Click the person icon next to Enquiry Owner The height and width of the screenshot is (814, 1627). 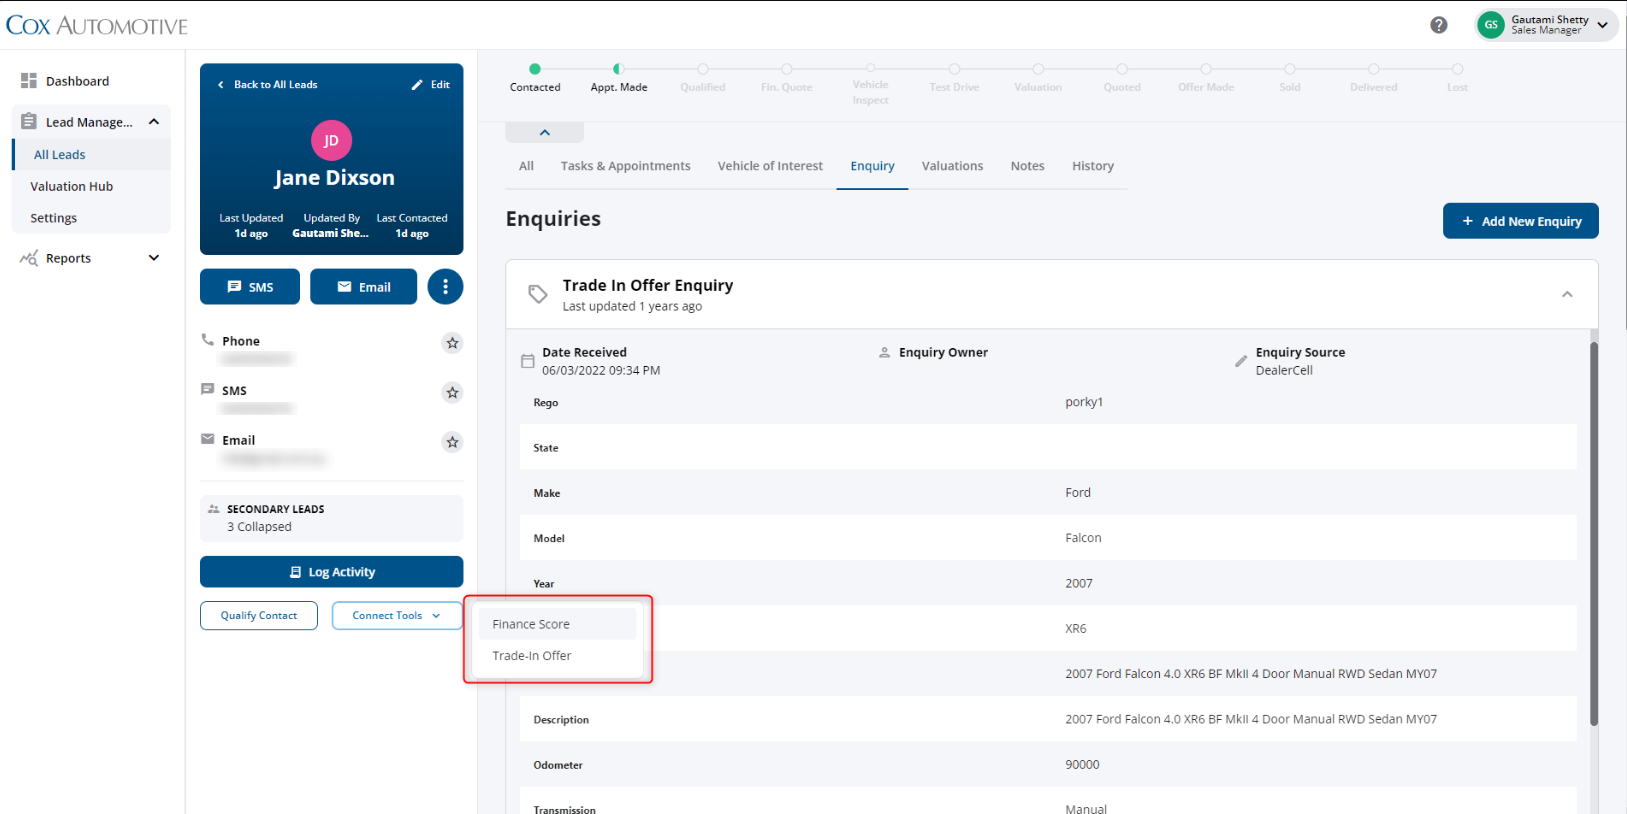tap(884, 352)
